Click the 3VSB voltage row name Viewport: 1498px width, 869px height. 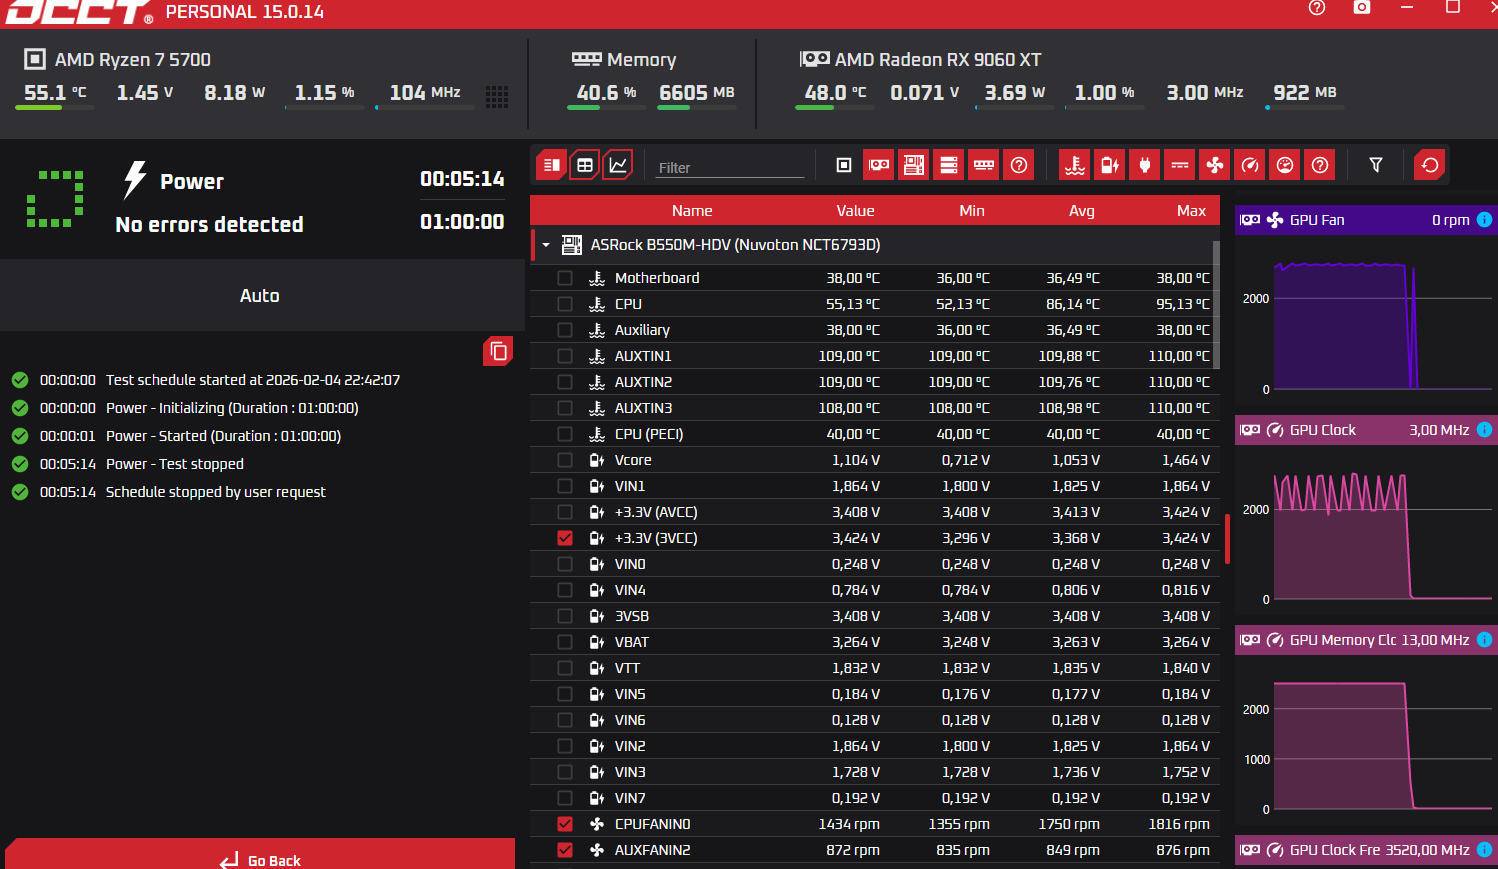(632, 616)
